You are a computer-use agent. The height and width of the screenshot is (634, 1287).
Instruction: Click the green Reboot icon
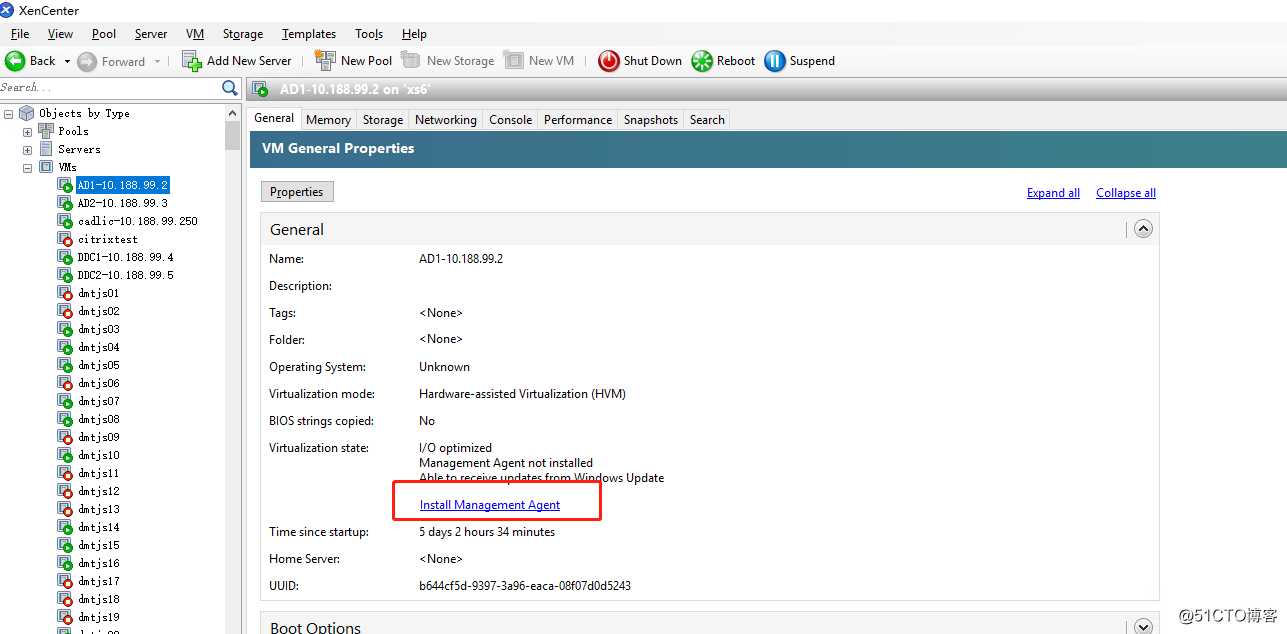click(702, 61)
